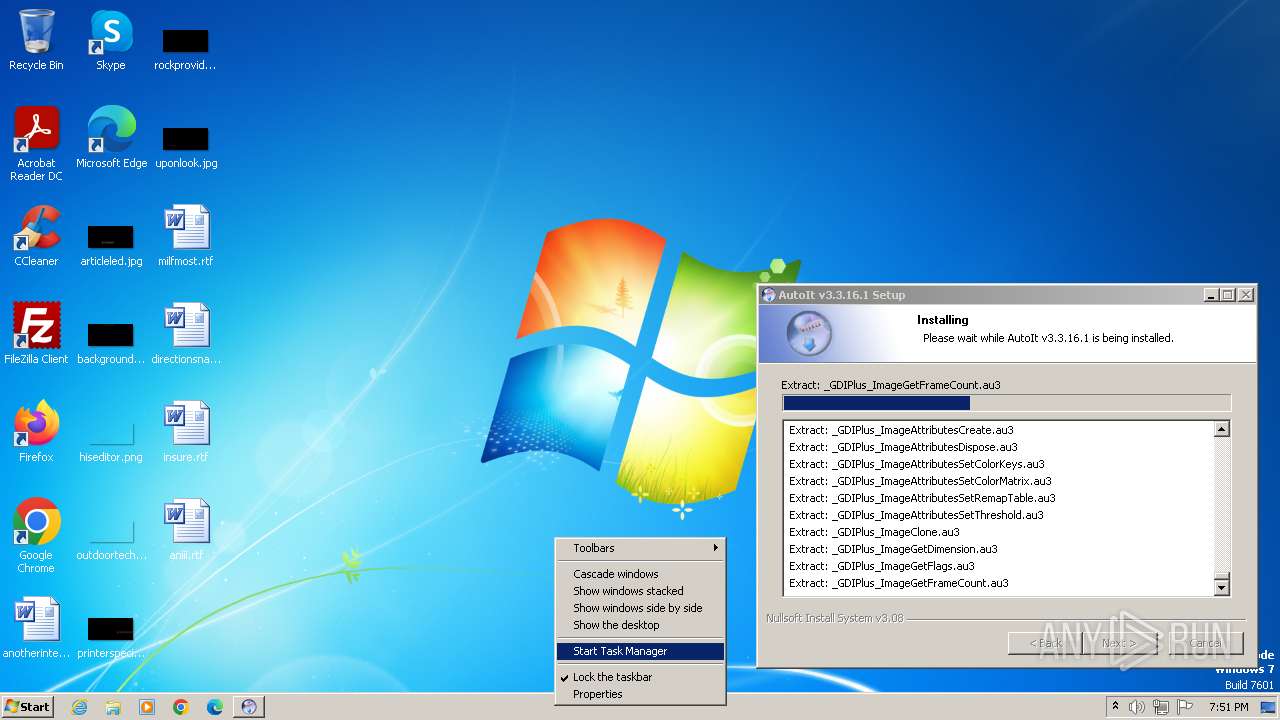Open Internet Explorer from the taskbar

[x=80, y=707]
